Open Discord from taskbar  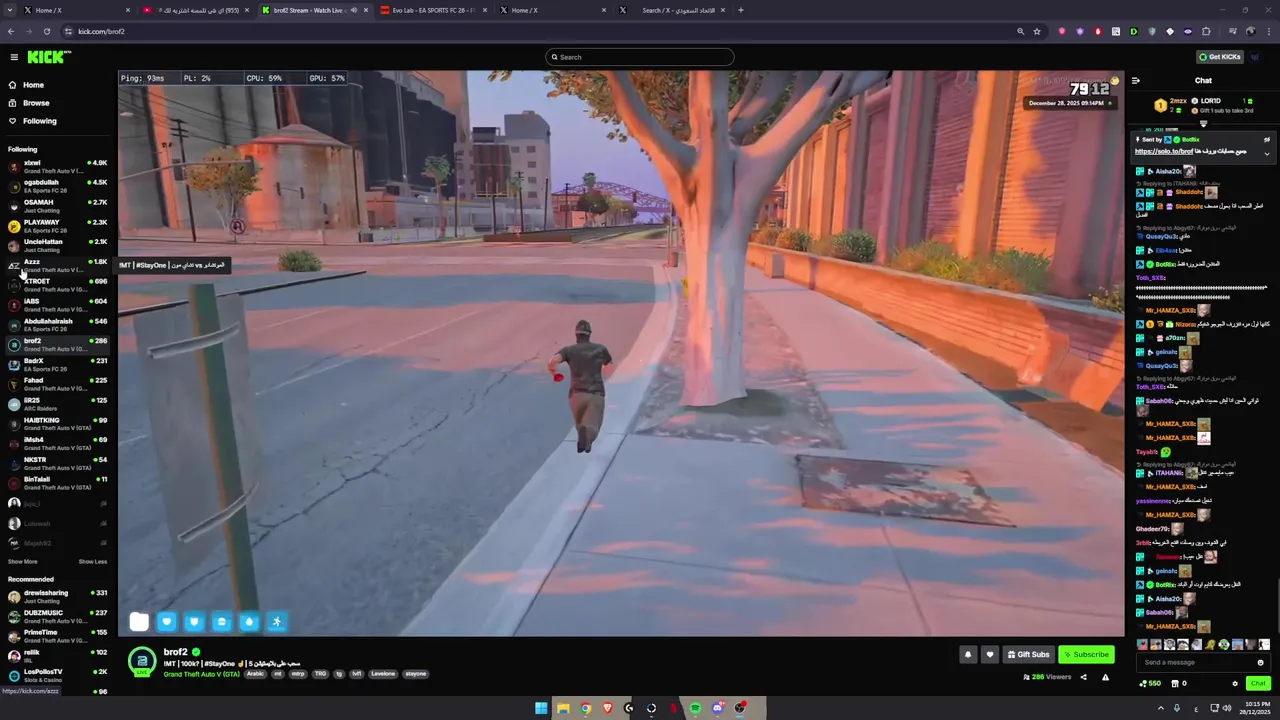click(x=717, y=708)
